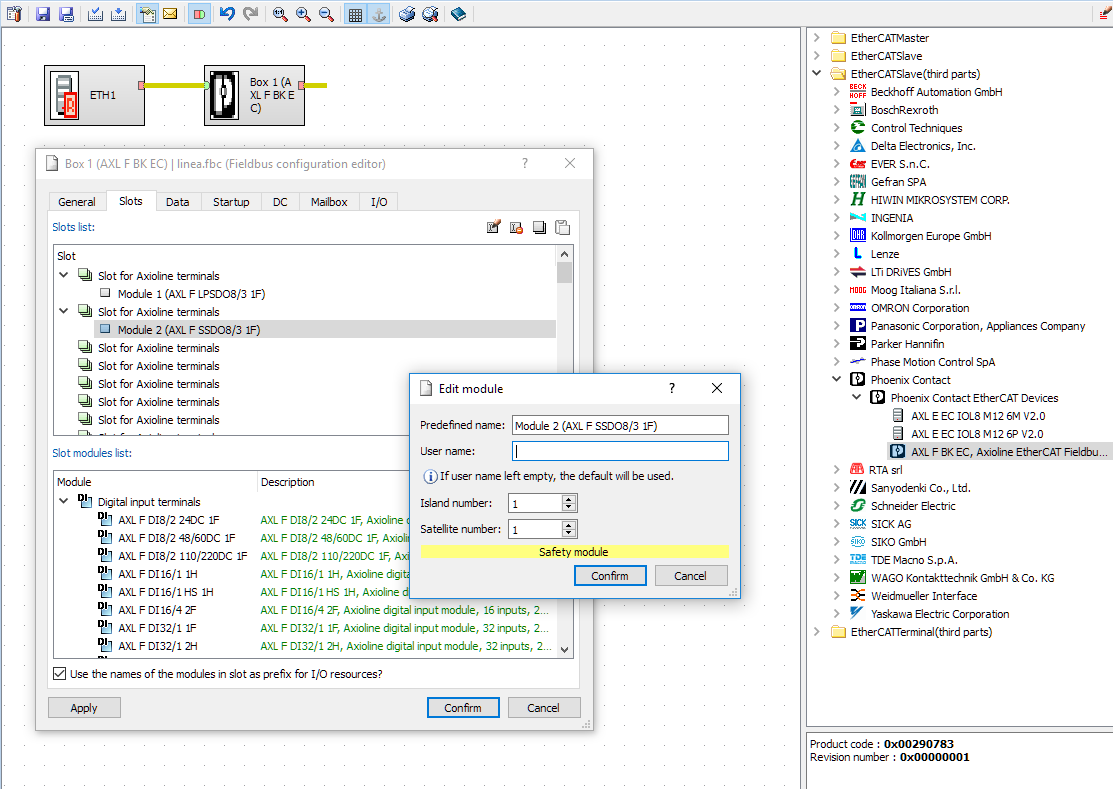
Task: Zoom out of the fieldbus diagram
Action: pyautogui.click(x=327, y=13)
